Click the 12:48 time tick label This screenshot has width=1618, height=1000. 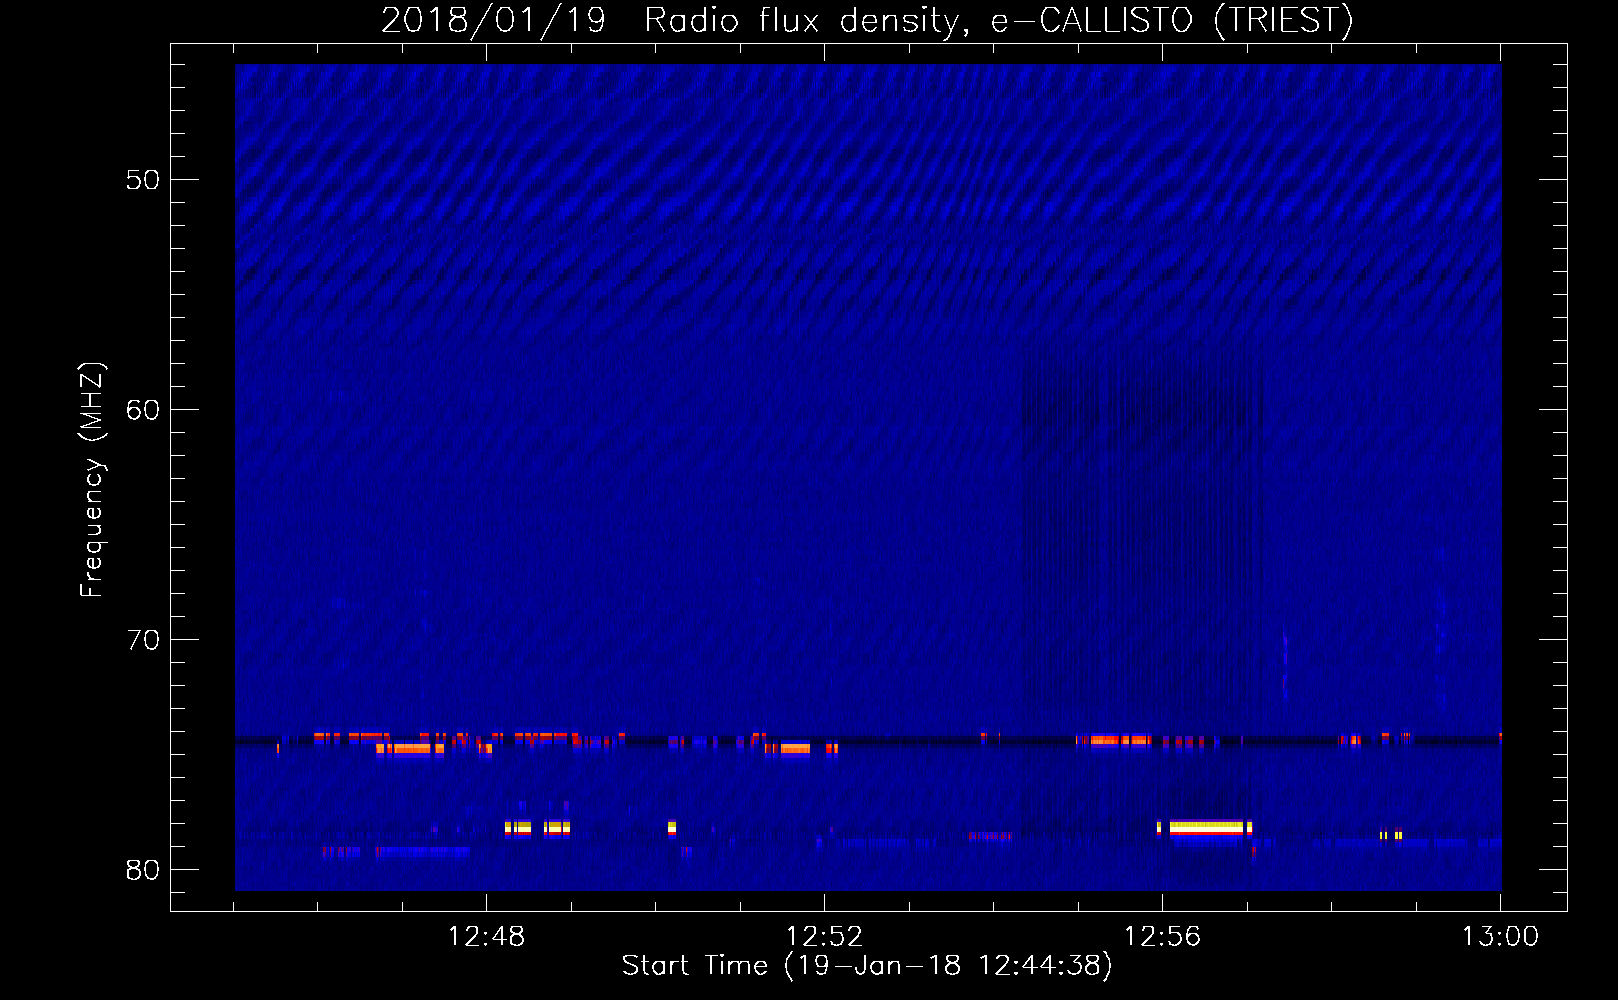486,937
